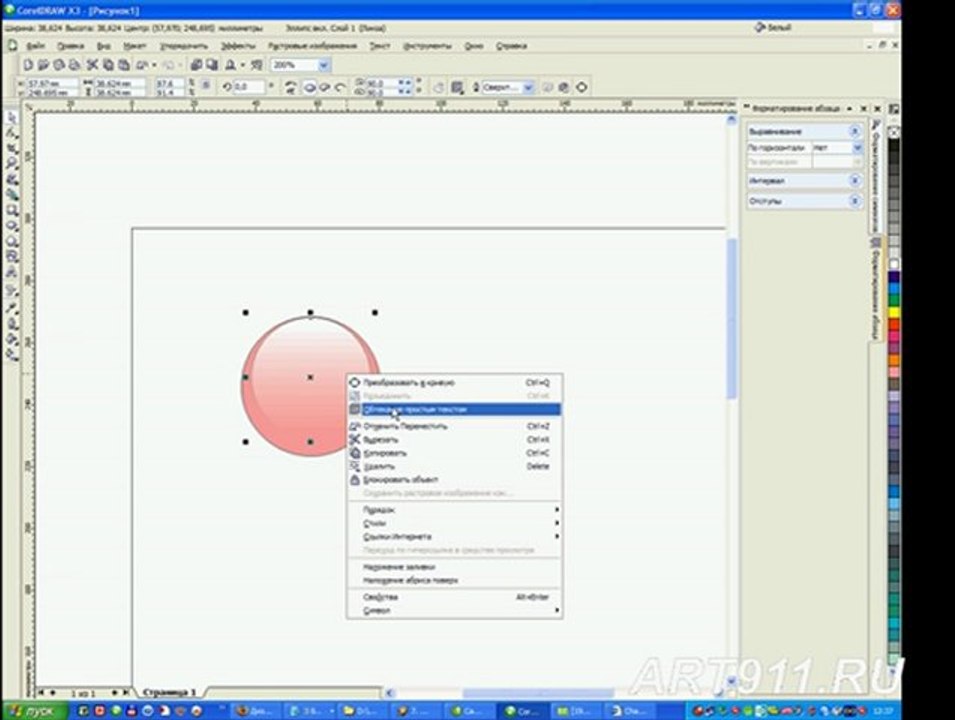Click the New document toolbar icon
The height and width of the screenshot is (720, 955).
[x=28, y=65]
